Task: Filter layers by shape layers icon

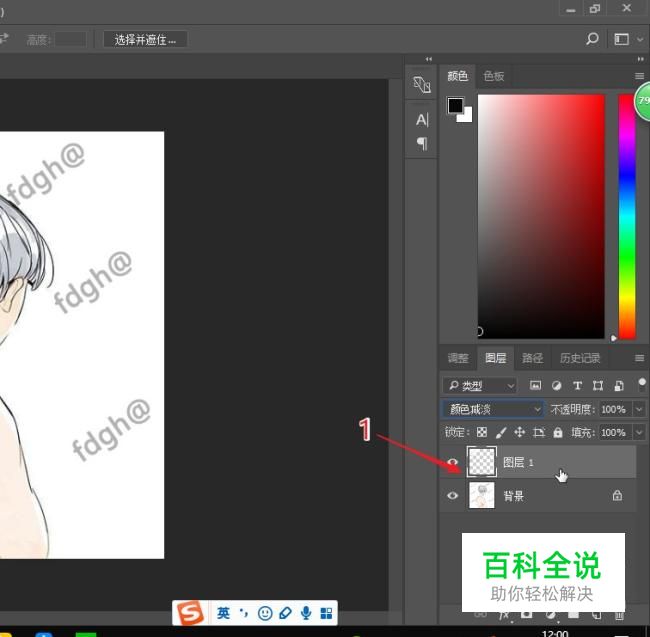Action: point(598,385)
